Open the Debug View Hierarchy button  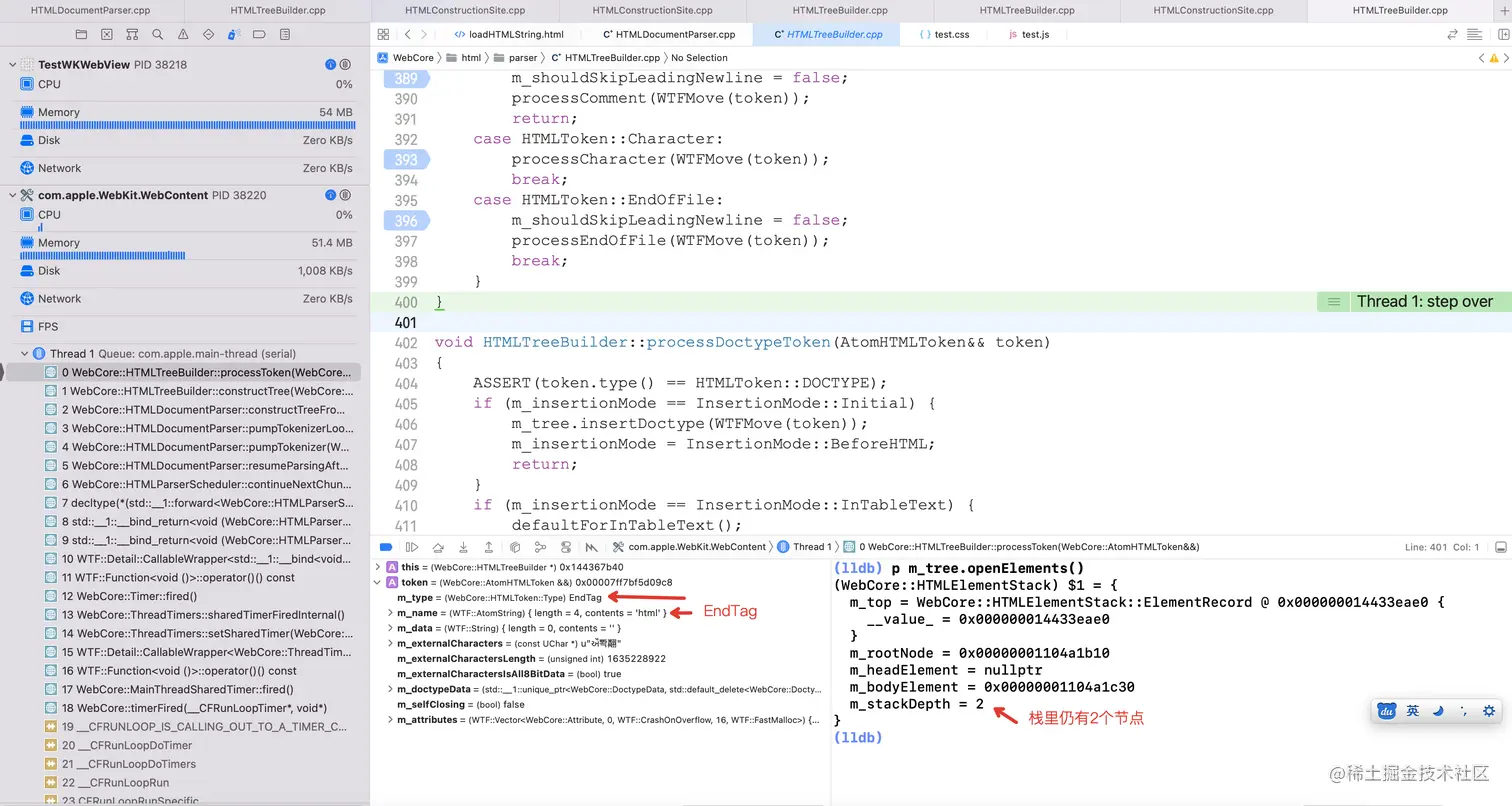click(515, 547)
